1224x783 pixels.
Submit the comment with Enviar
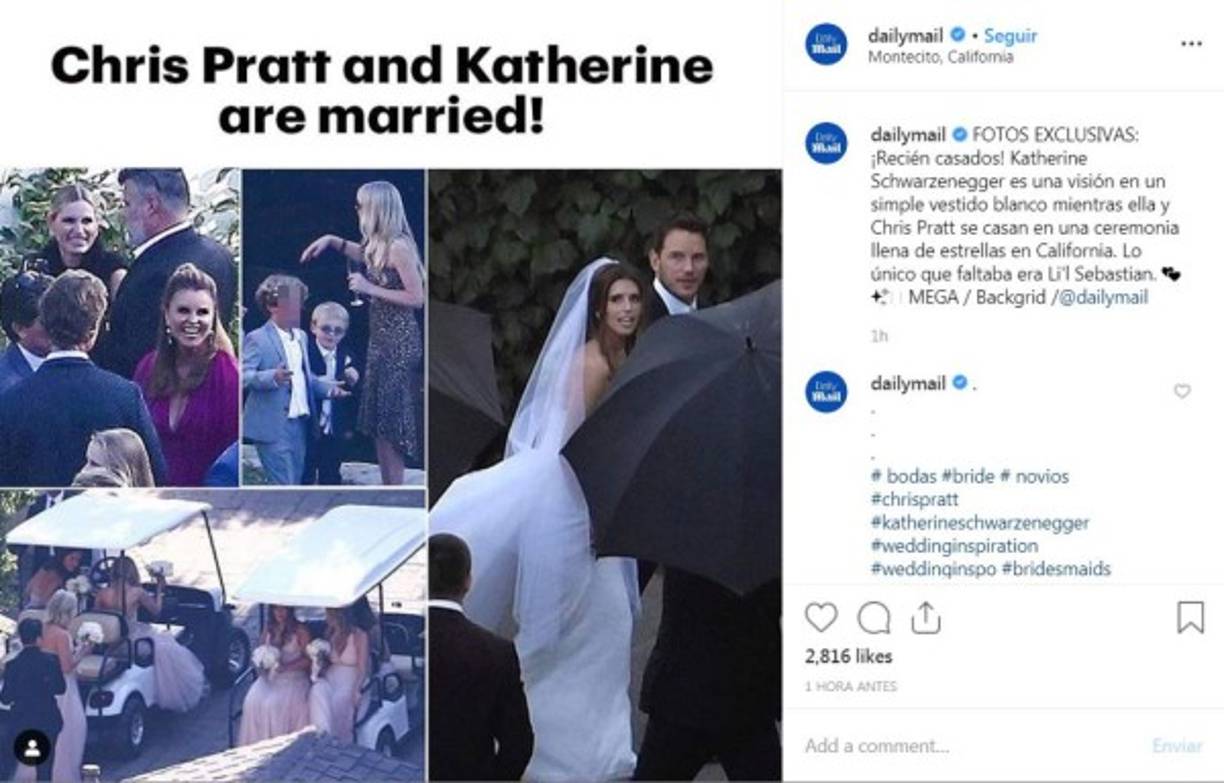1177,746
